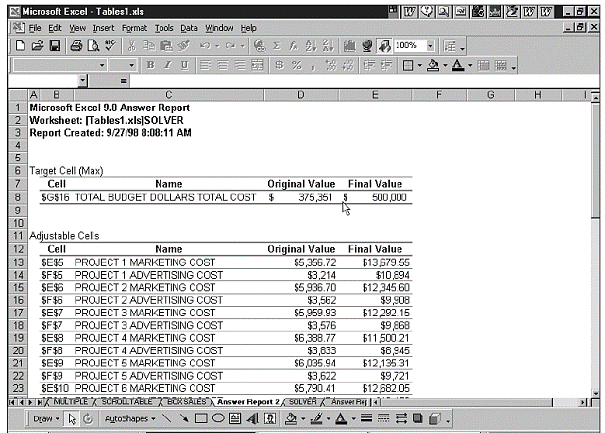Open Paste Function fx icon
This screenshot has width=605, height=433.
294,46
